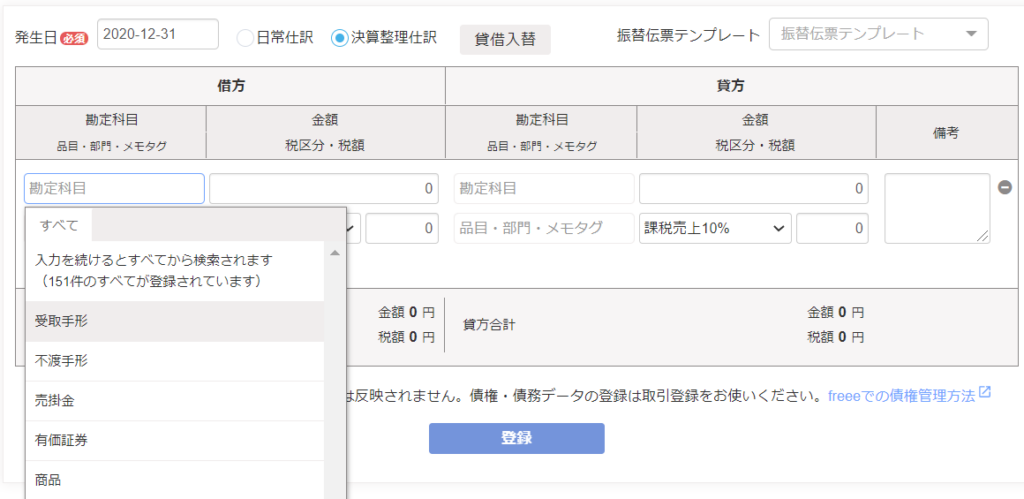Open the 振替伝票テンプレート dropdown
This screenshot has height=499, width=1024.
(x=879, y=34)
